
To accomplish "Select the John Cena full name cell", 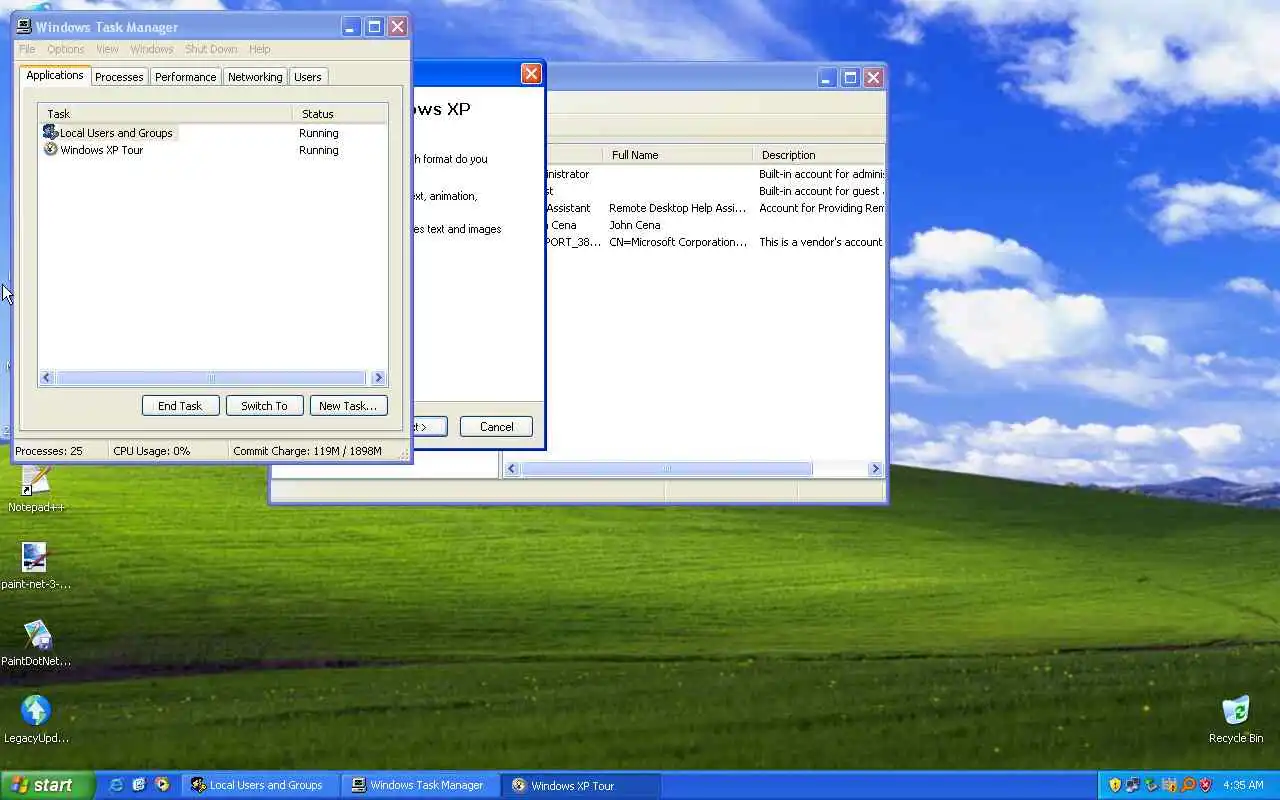I will click(635, 225).
